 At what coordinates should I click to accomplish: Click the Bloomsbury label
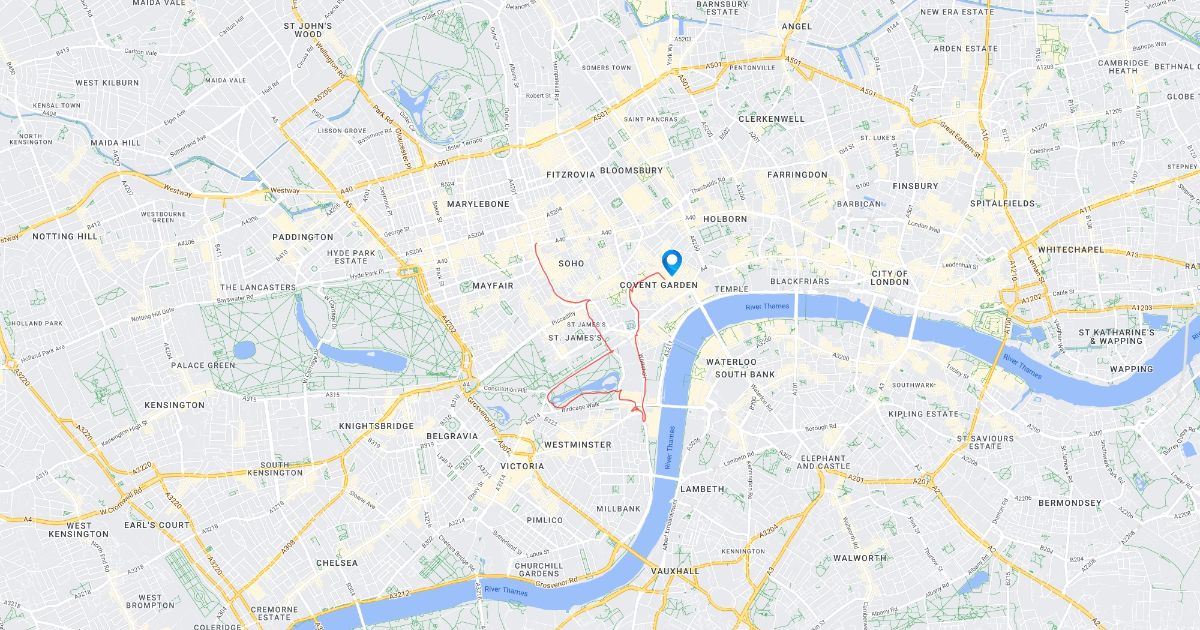631,170
